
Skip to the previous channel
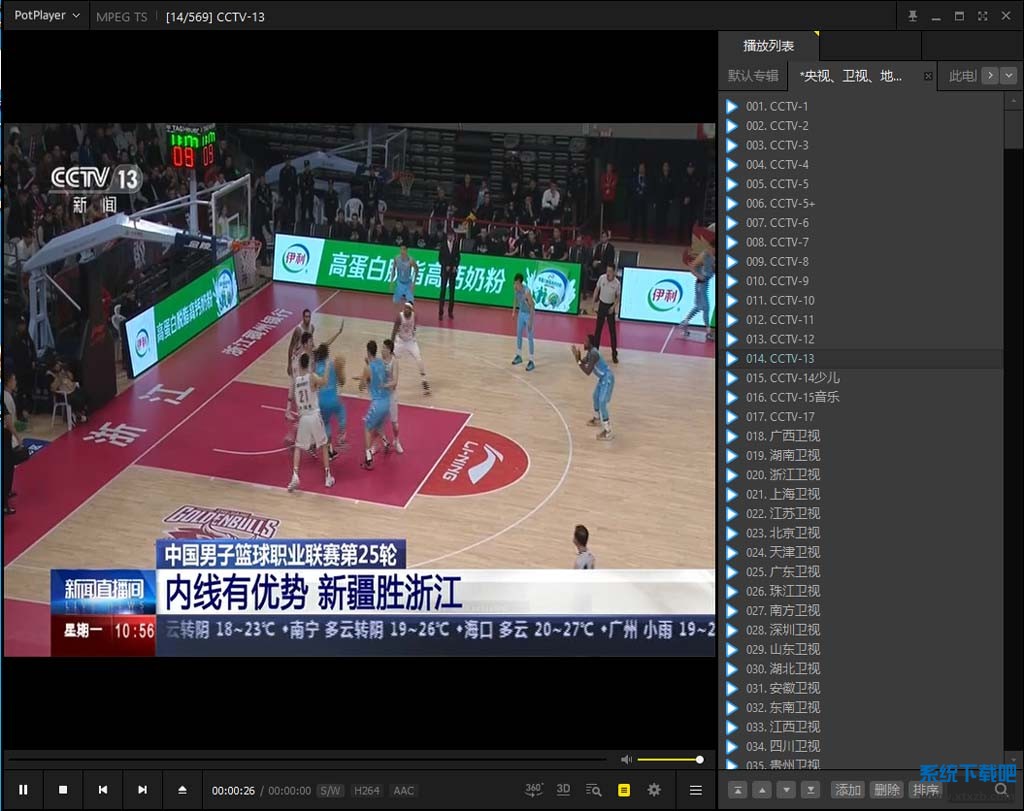pos(103,790)
